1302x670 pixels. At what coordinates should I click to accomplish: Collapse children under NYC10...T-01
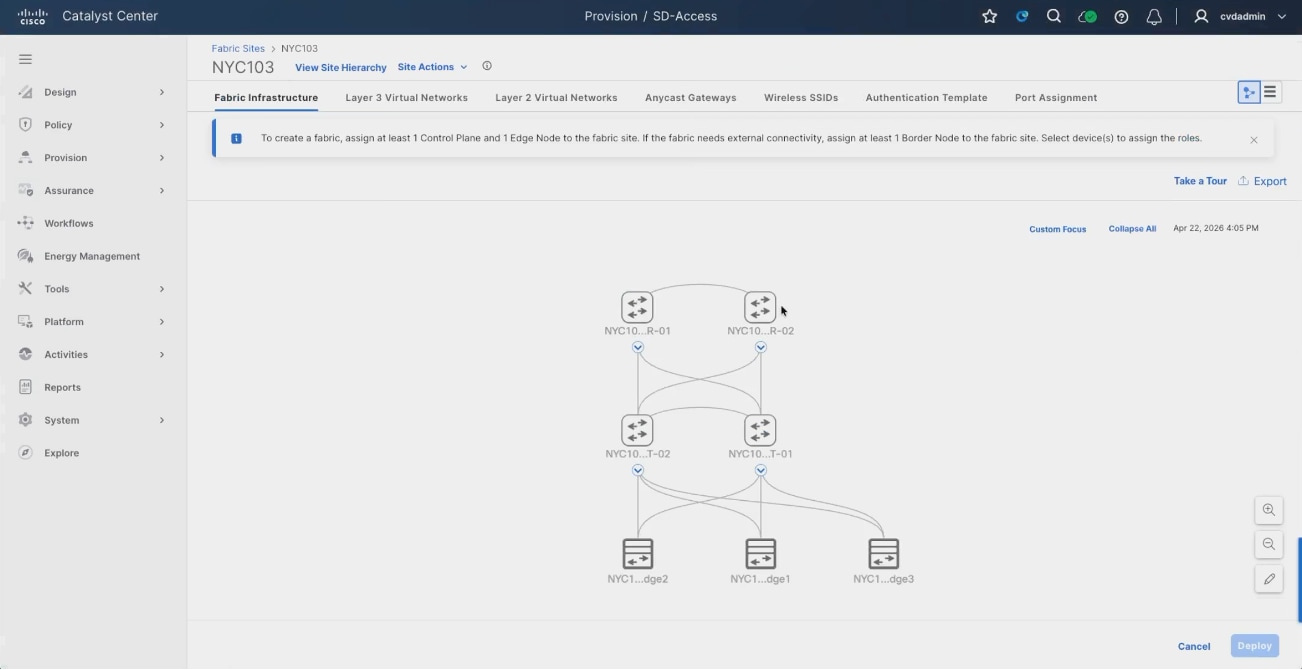[760, 470]
